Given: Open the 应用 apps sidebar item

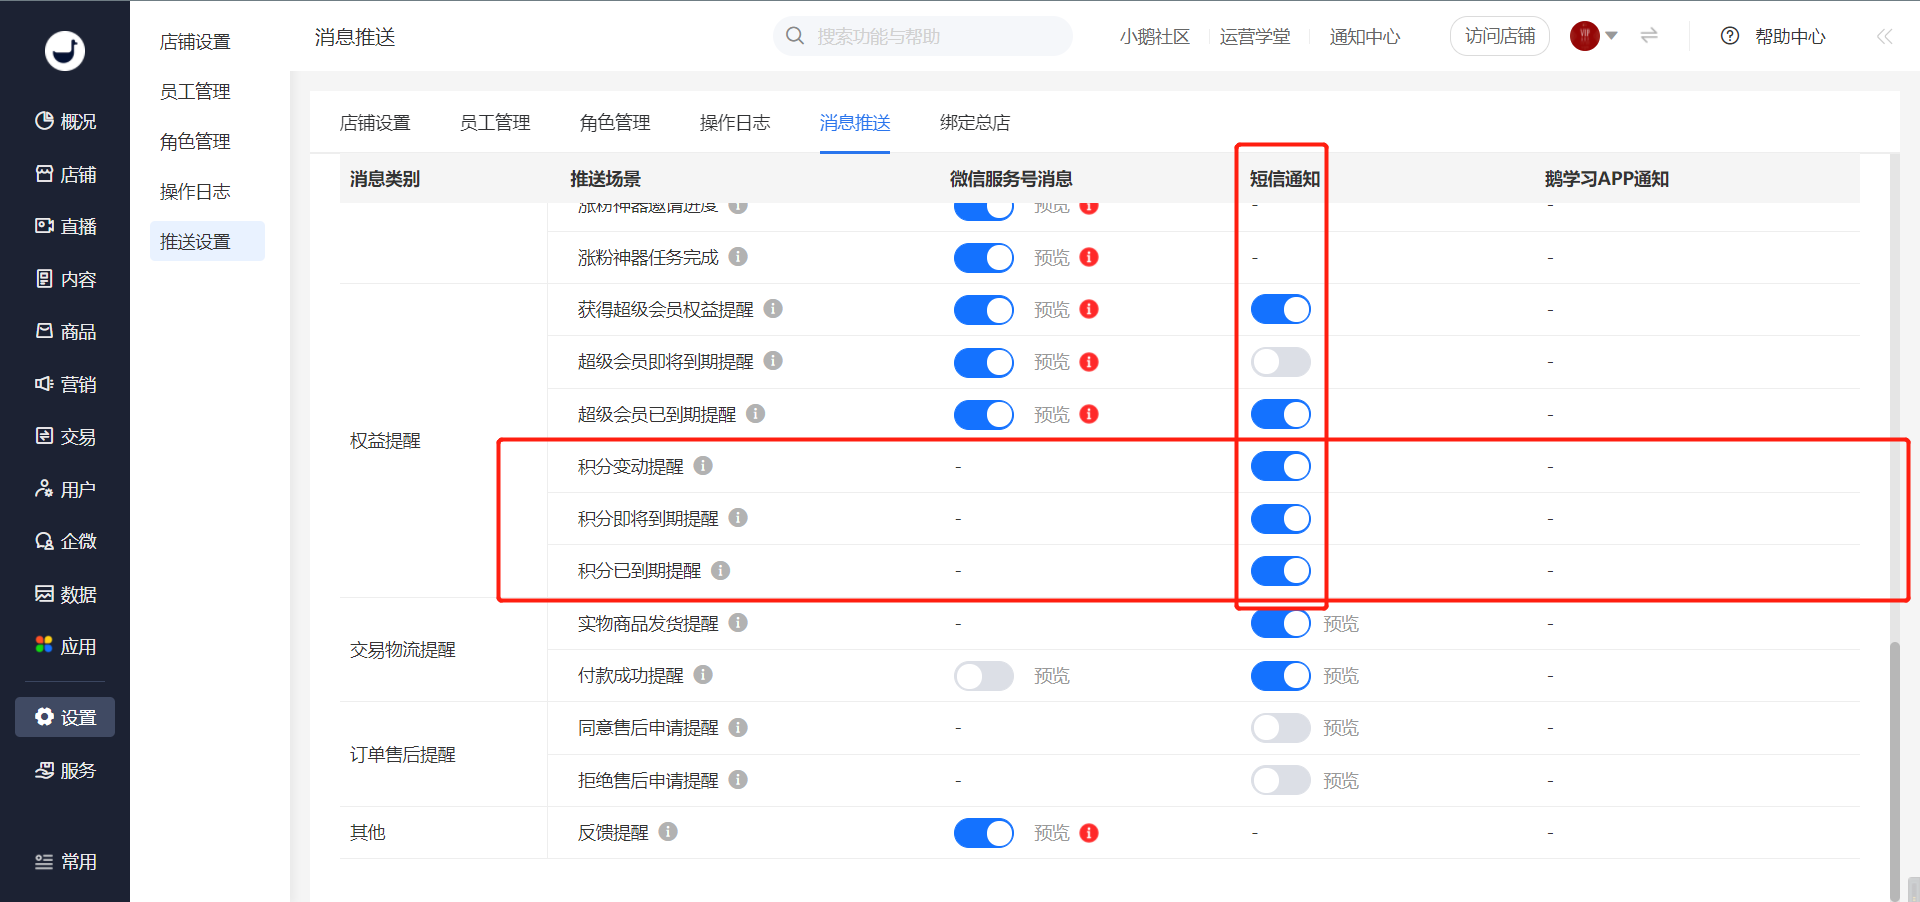Looking at the screenshot, I should pyautogui.click(x=65, y=646).
